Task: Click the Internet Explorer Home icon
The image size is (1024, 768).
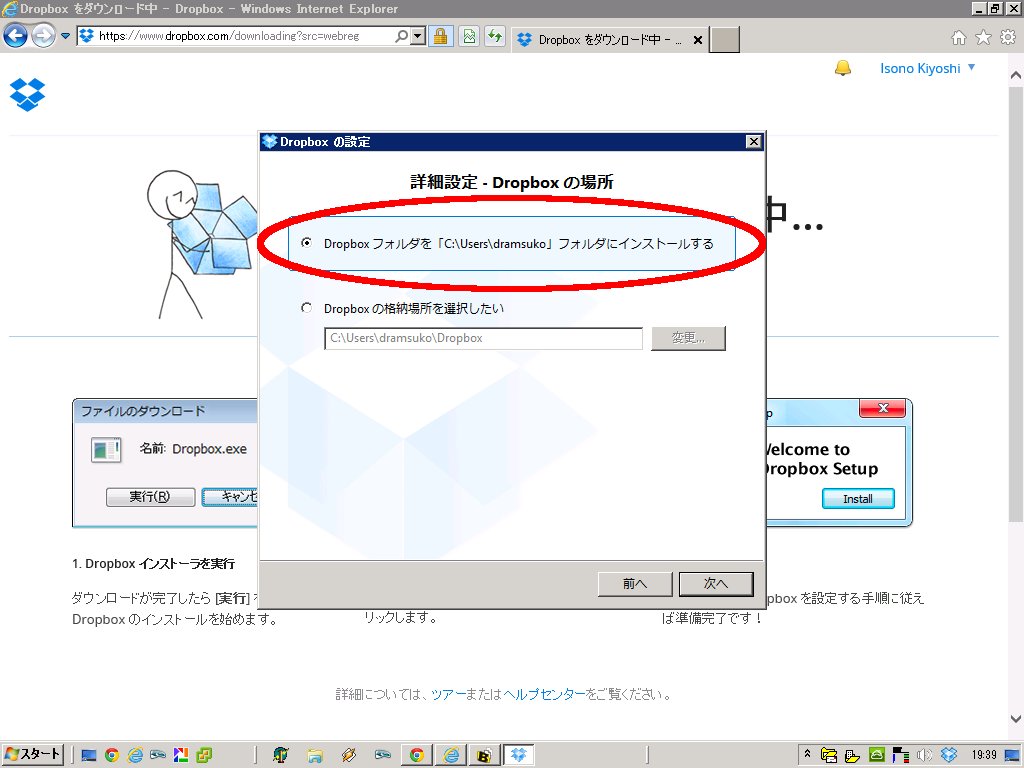Action: pyautogui.click(x=959, y=38)
